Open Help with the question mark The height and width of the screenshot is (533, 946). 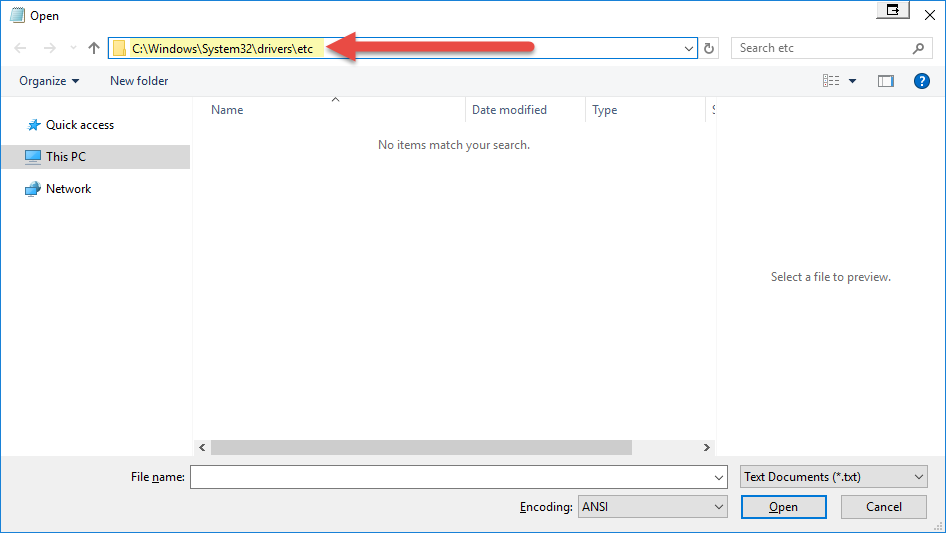[x=921, y=81]
